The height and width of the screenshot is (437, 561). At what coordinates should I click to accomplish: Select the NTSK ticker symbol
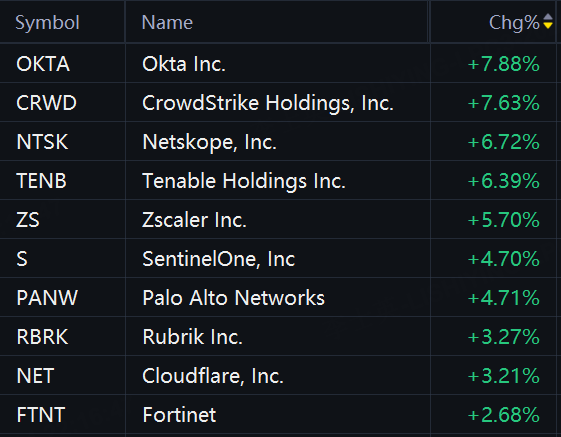42,142
